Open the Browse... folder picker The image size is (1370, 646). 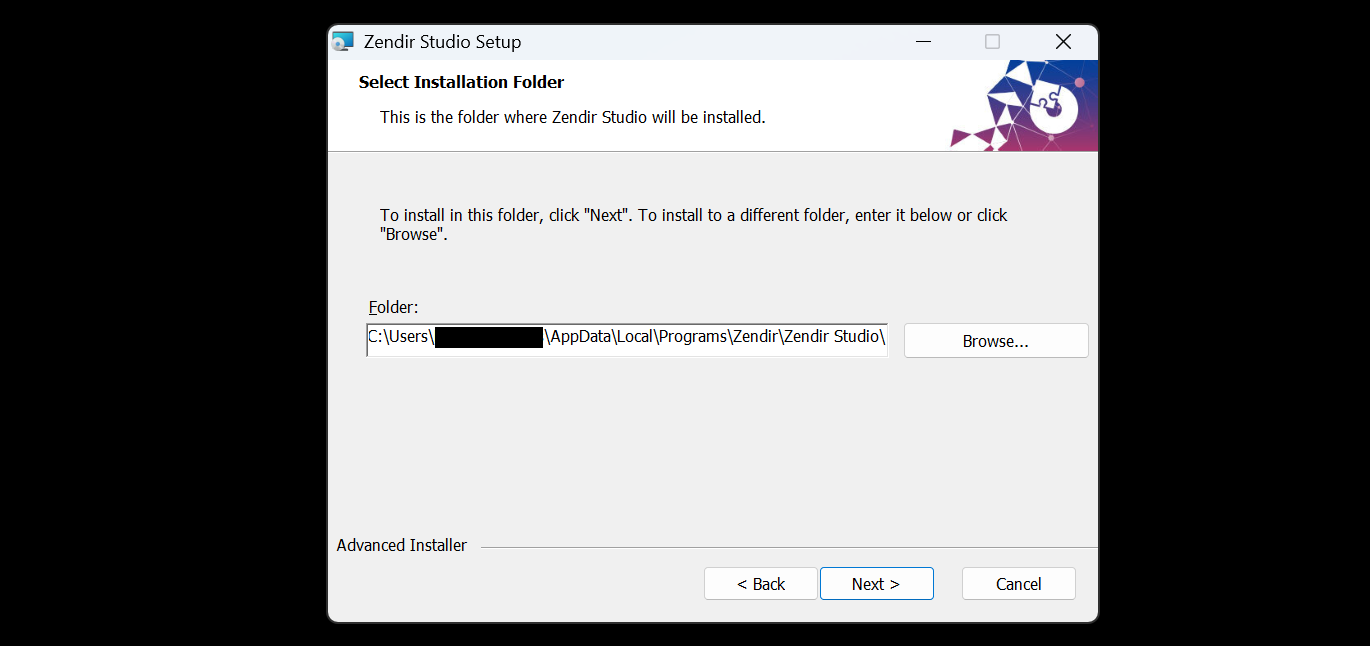point(996,341)
